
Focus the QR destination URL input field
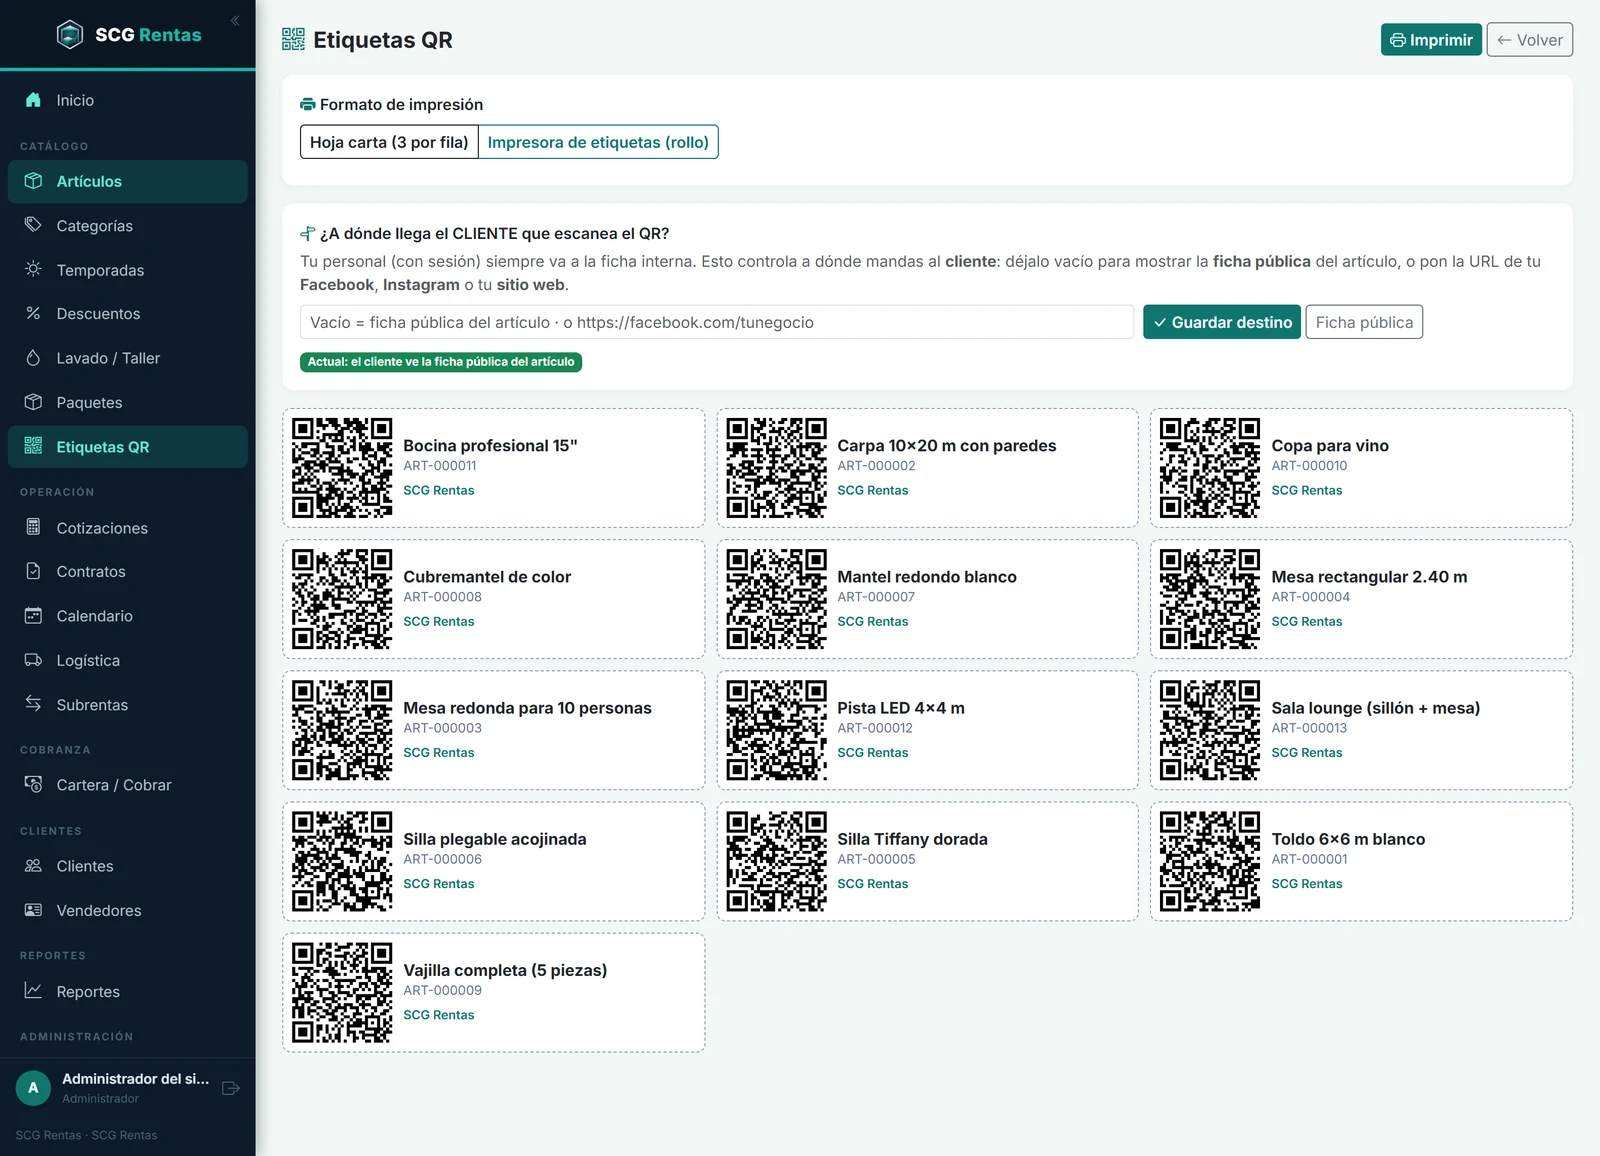(x=717, y=322)
